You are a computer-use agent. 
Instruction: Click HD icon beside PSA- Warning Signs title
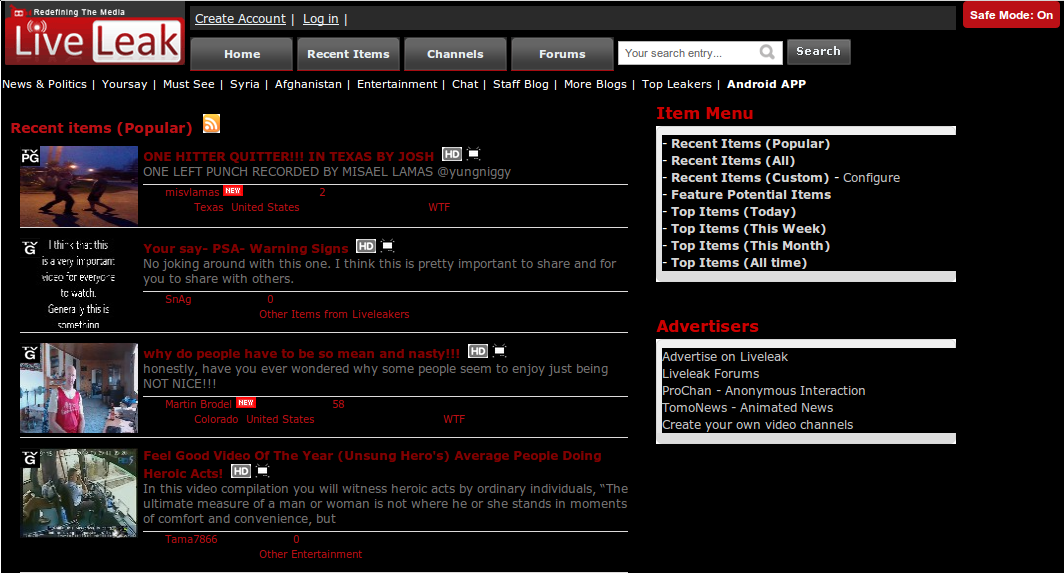(x=366, y=246)
